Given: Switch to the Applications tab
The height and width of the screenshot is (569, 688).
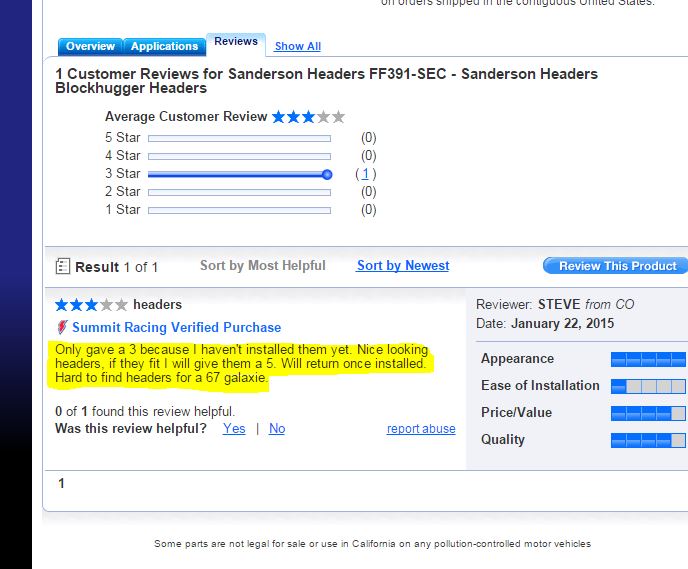Looking at the screenshot, I should [x=165, y=47].
